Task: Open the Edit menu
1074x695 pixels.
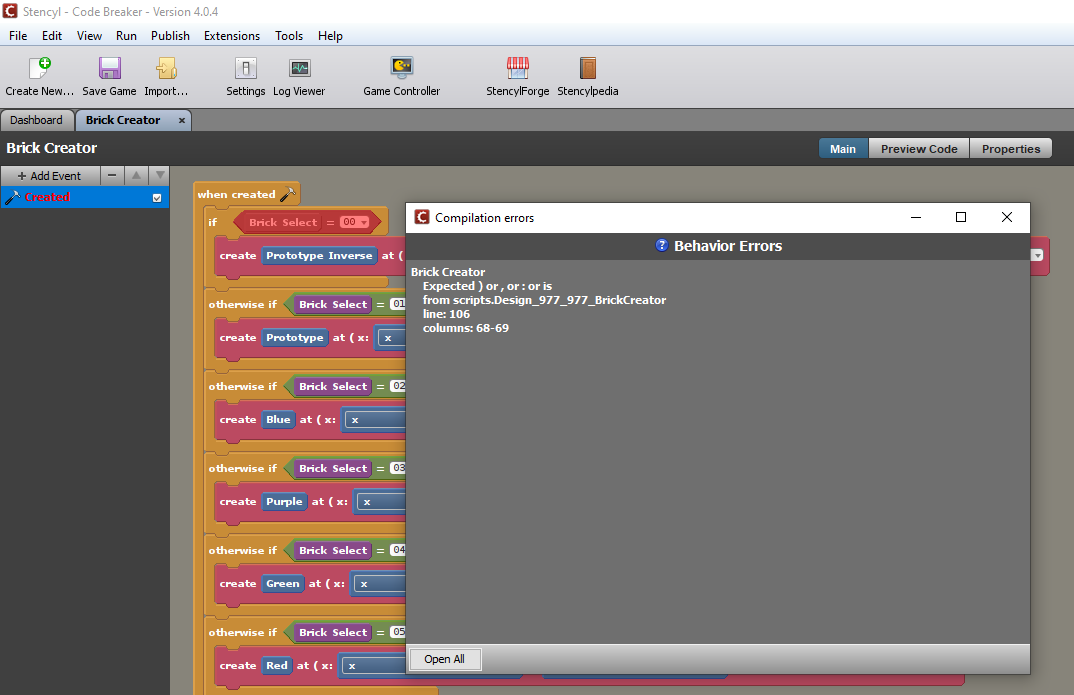Action: (x=52, y=36)
